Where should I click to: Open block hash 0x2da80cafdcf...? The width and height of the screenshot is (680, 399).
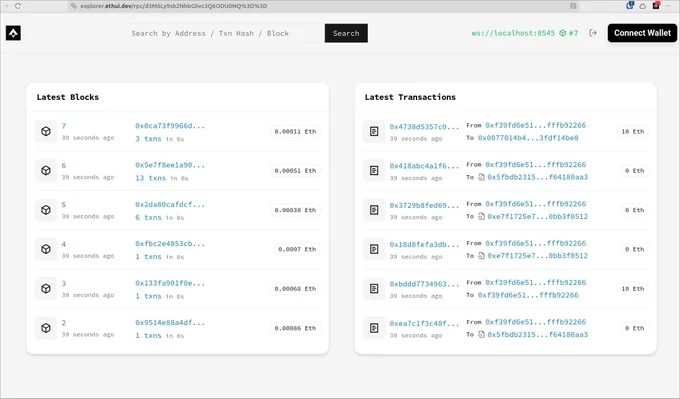click(x=170, y=204)
